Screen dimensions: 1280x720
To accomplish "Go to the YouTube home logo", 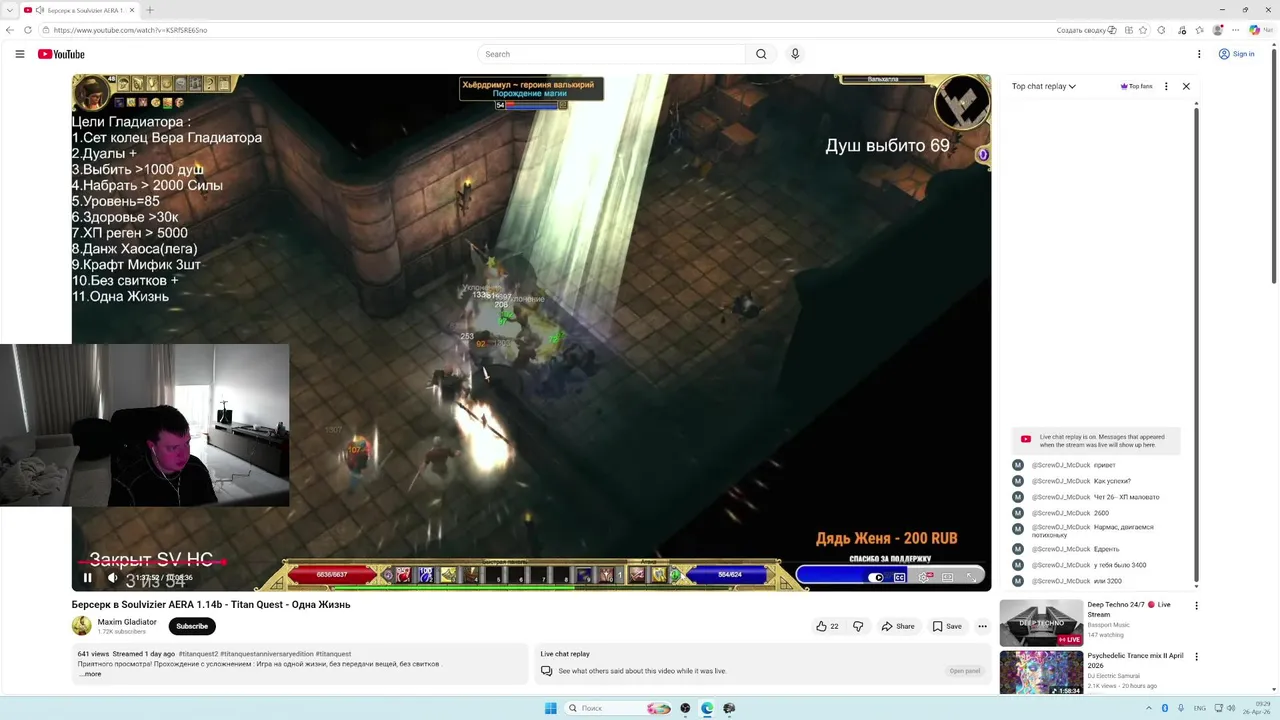I will coord(61,54).
